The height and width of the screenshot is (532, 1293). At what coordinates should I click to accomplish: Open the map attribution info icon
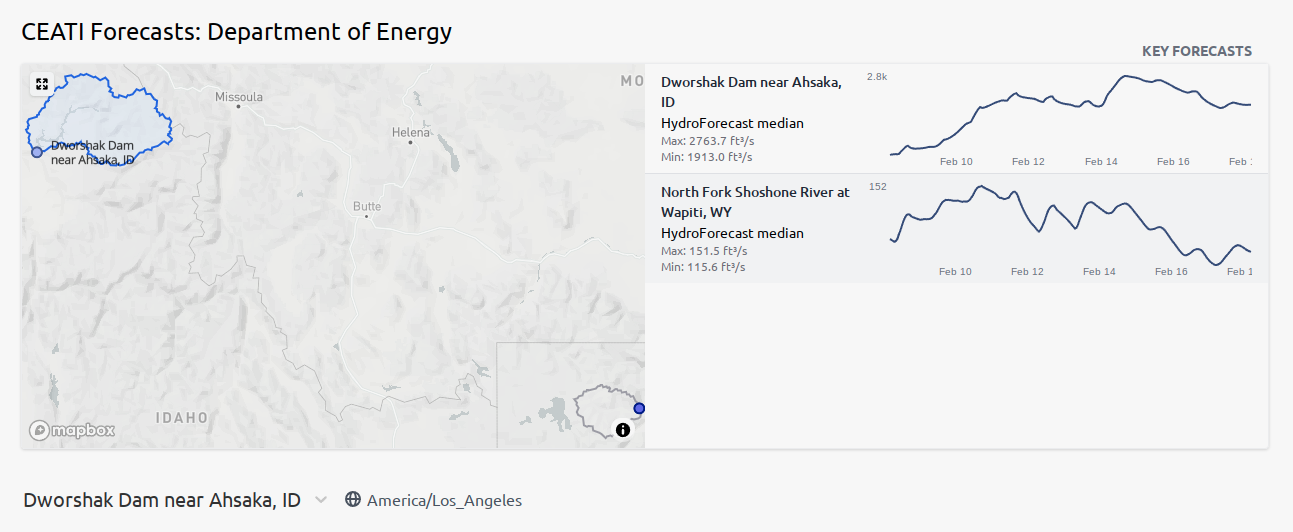[x=623, y=430]
